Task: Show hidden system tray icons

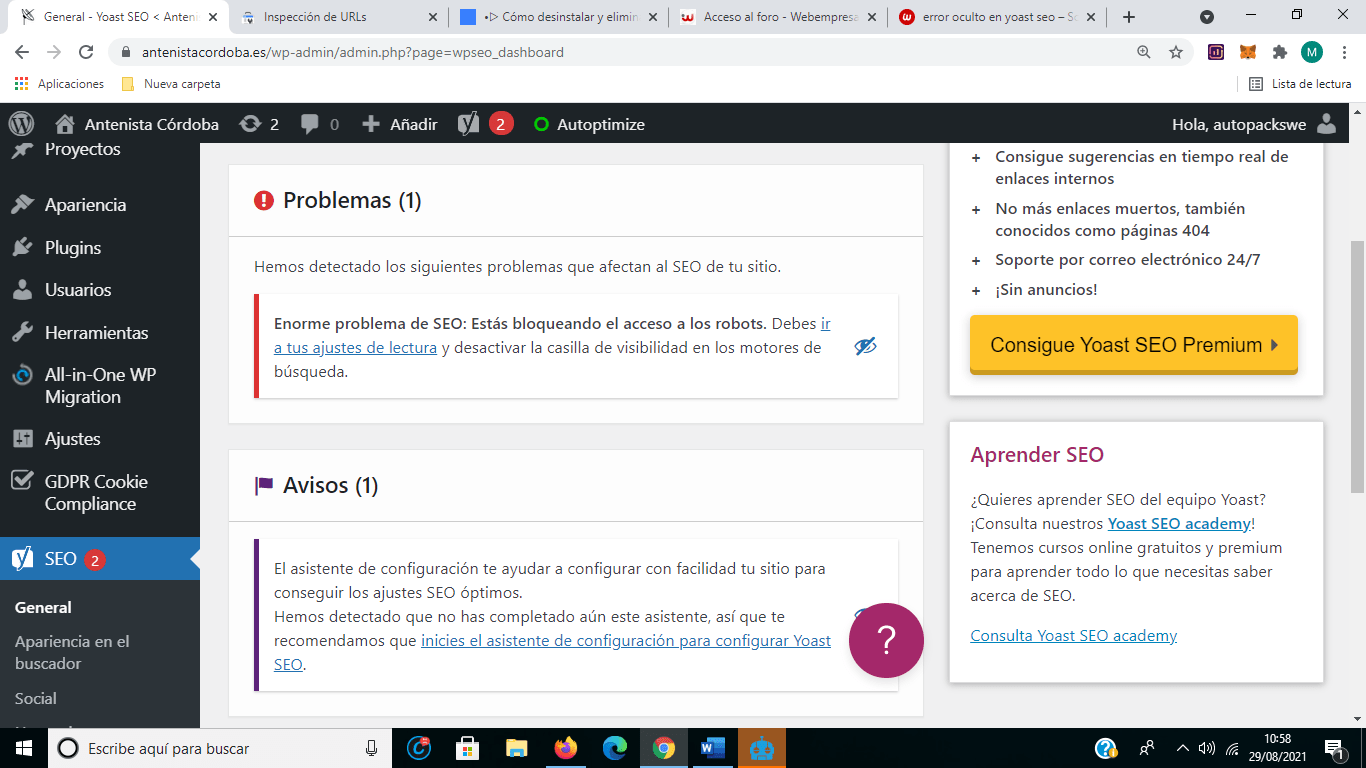Action: point(1183,748)
